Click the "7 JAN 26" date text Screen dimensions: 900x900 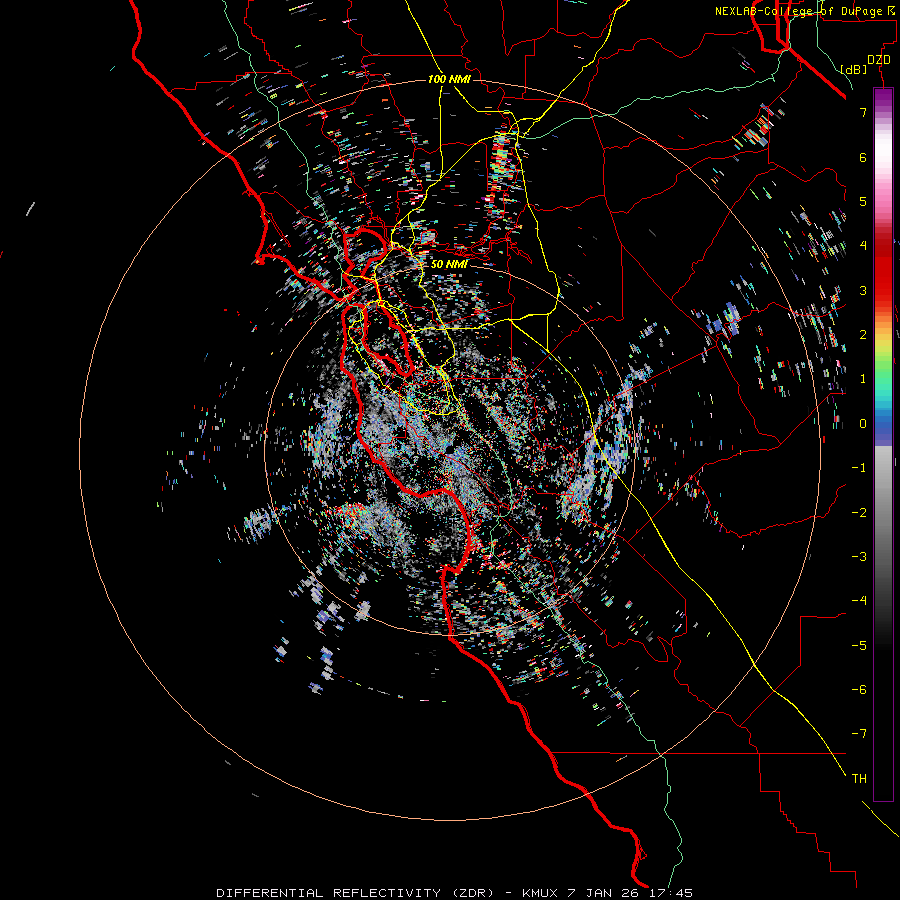(604, 893)
